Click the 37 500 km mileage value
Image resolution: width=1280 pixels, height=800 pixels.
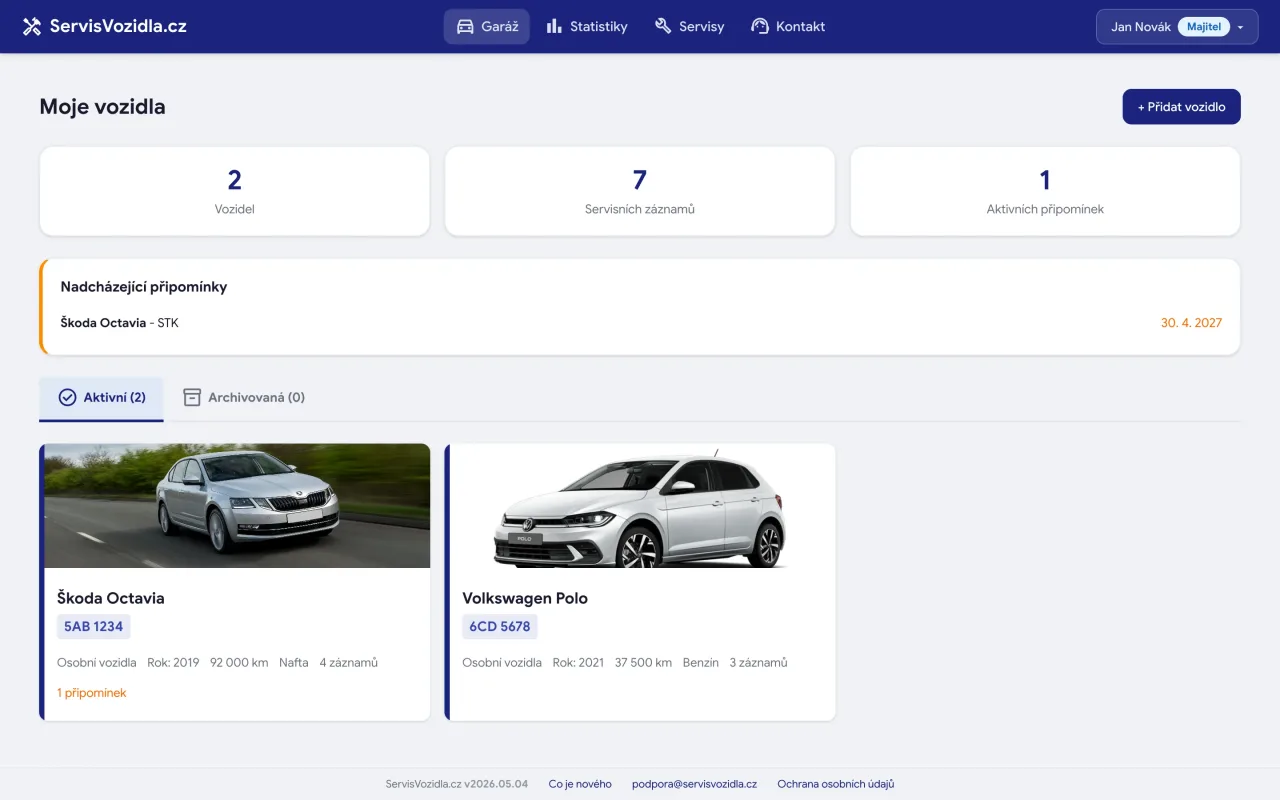pos(643,663)
